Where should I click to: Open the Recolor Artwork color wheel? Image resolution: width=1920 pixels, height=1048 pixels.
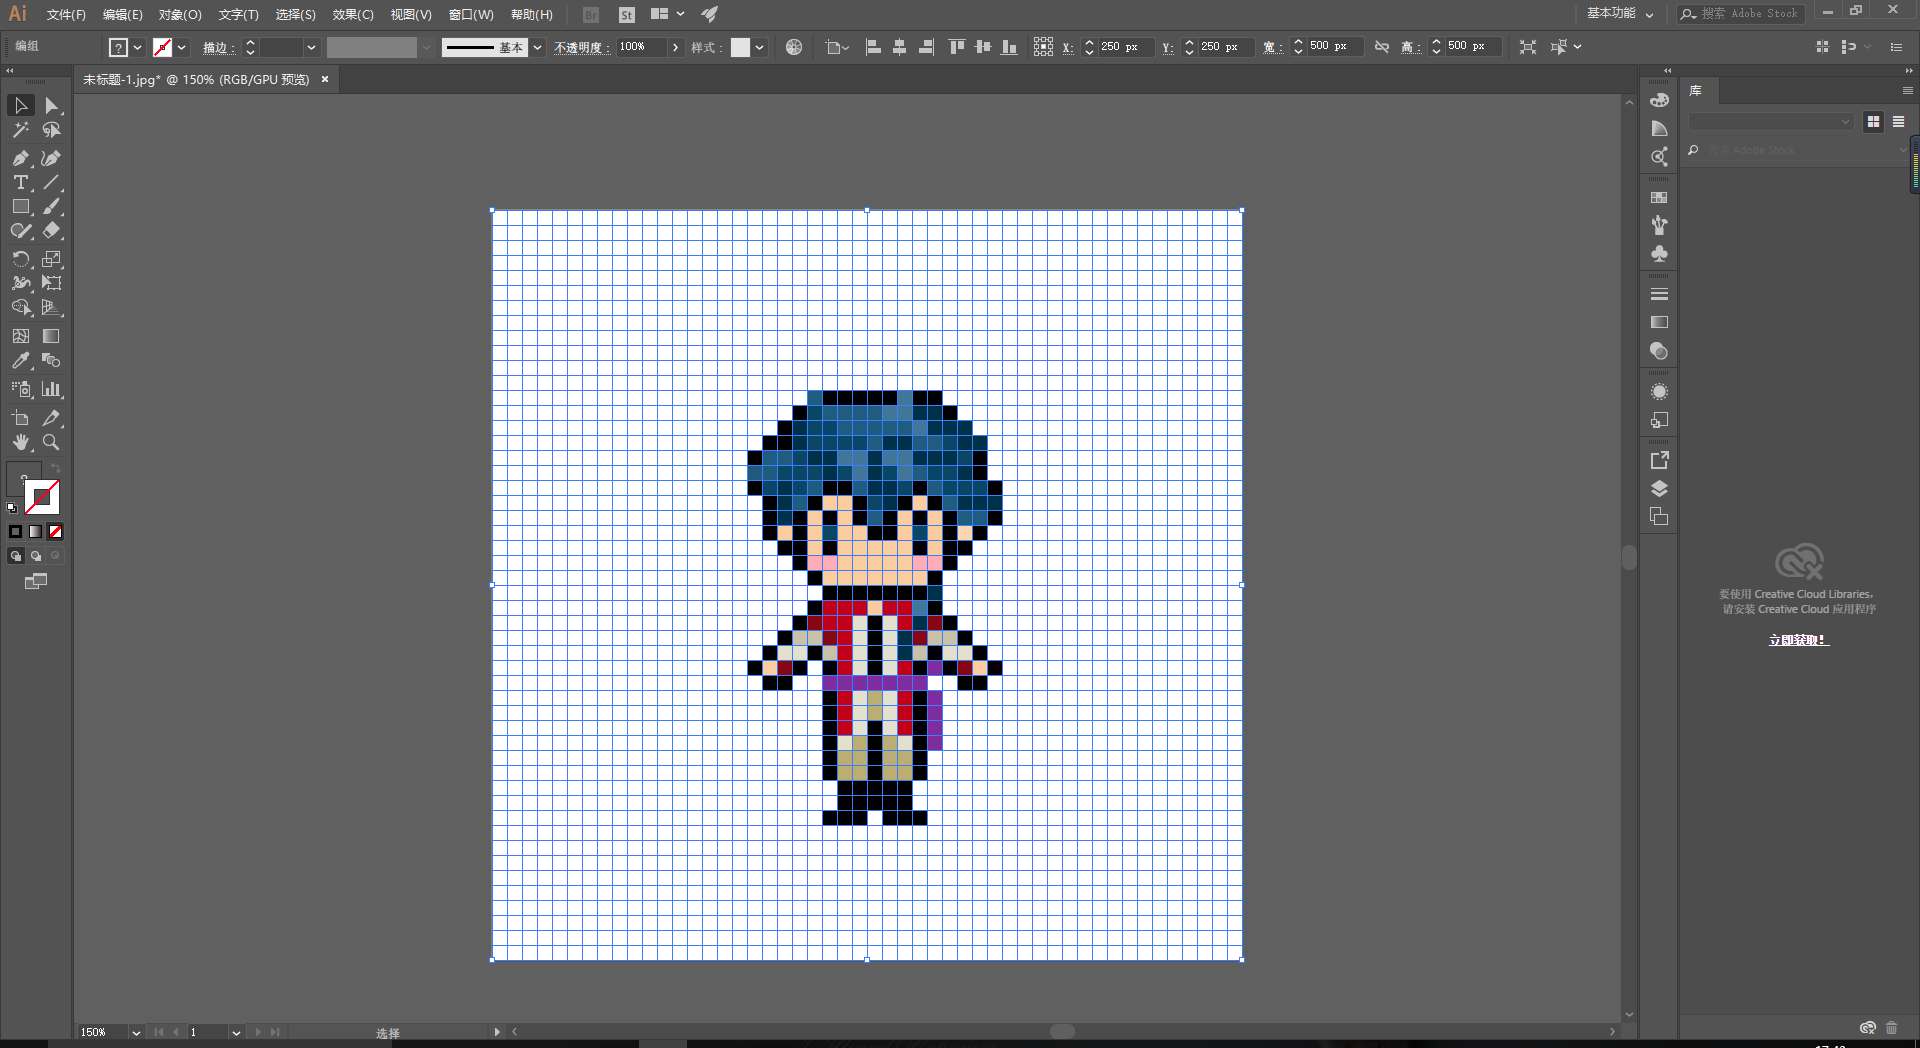pyautogui.click(x=794, y=47)
